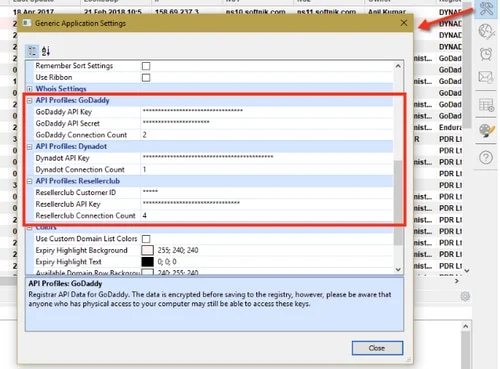Select the 'Dynadot API Key' label
Viewport: 500px width, 369px height.
click(x=62, y=158)
